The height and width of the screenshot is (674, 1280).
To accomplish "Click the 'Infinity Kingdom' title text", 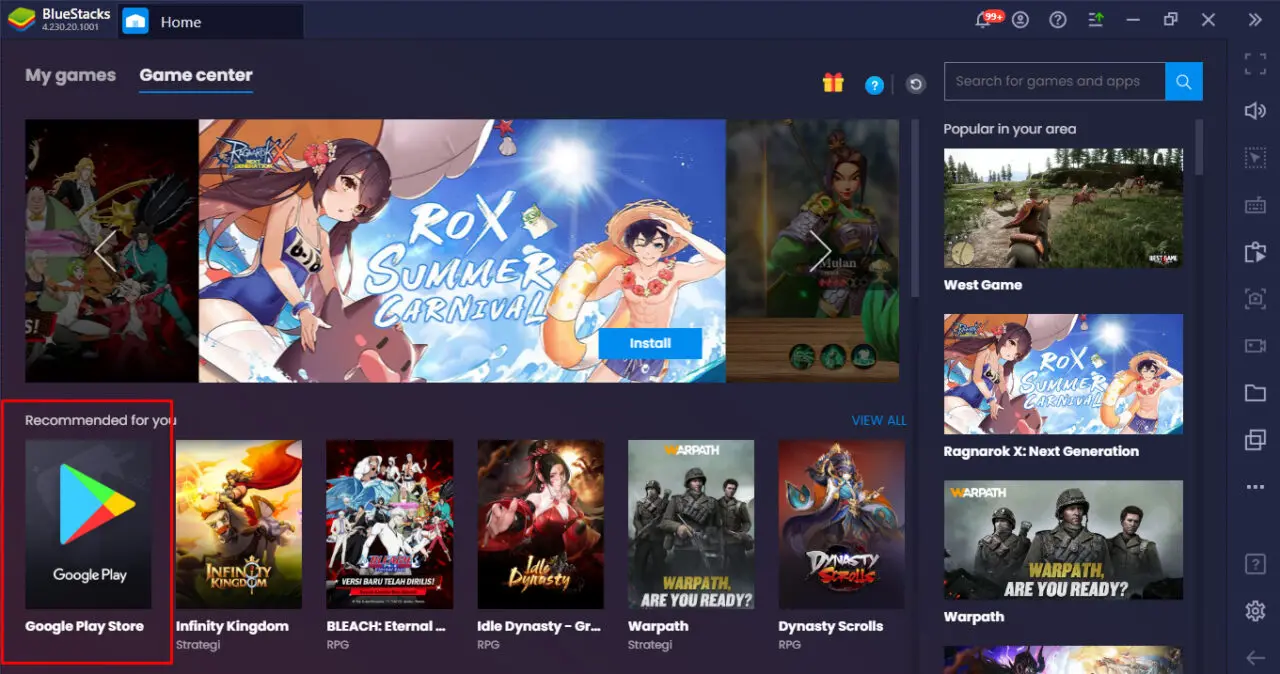I will click(x=232, y=626).
